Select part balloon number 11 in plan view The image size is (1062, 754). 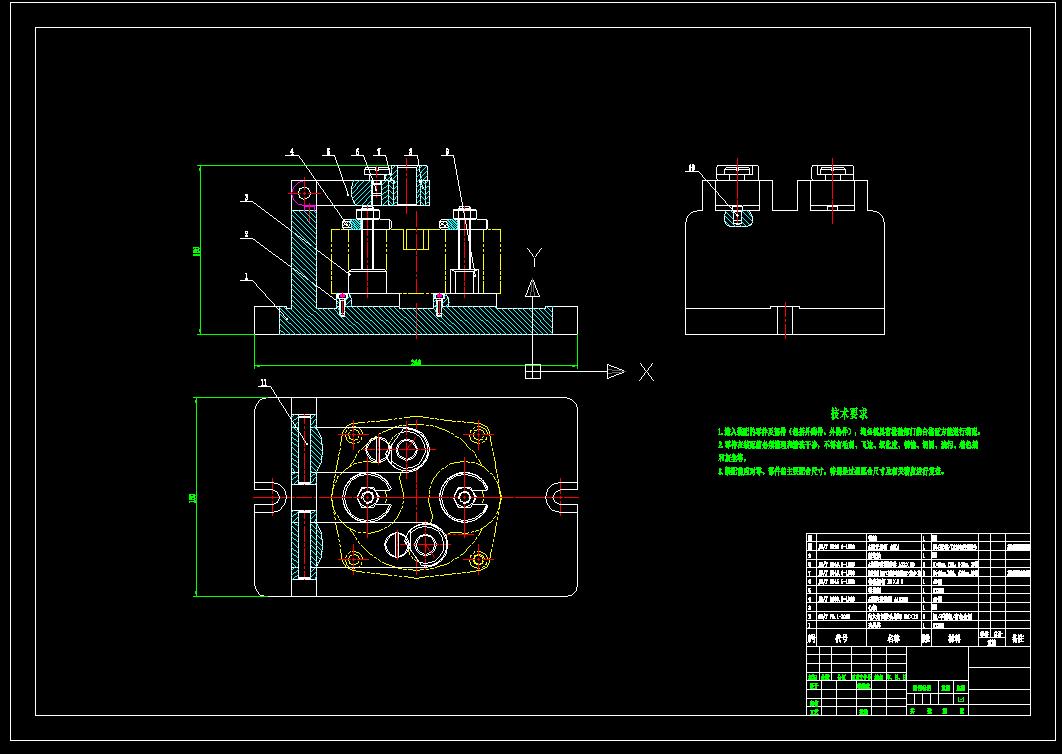coord(264,383)
